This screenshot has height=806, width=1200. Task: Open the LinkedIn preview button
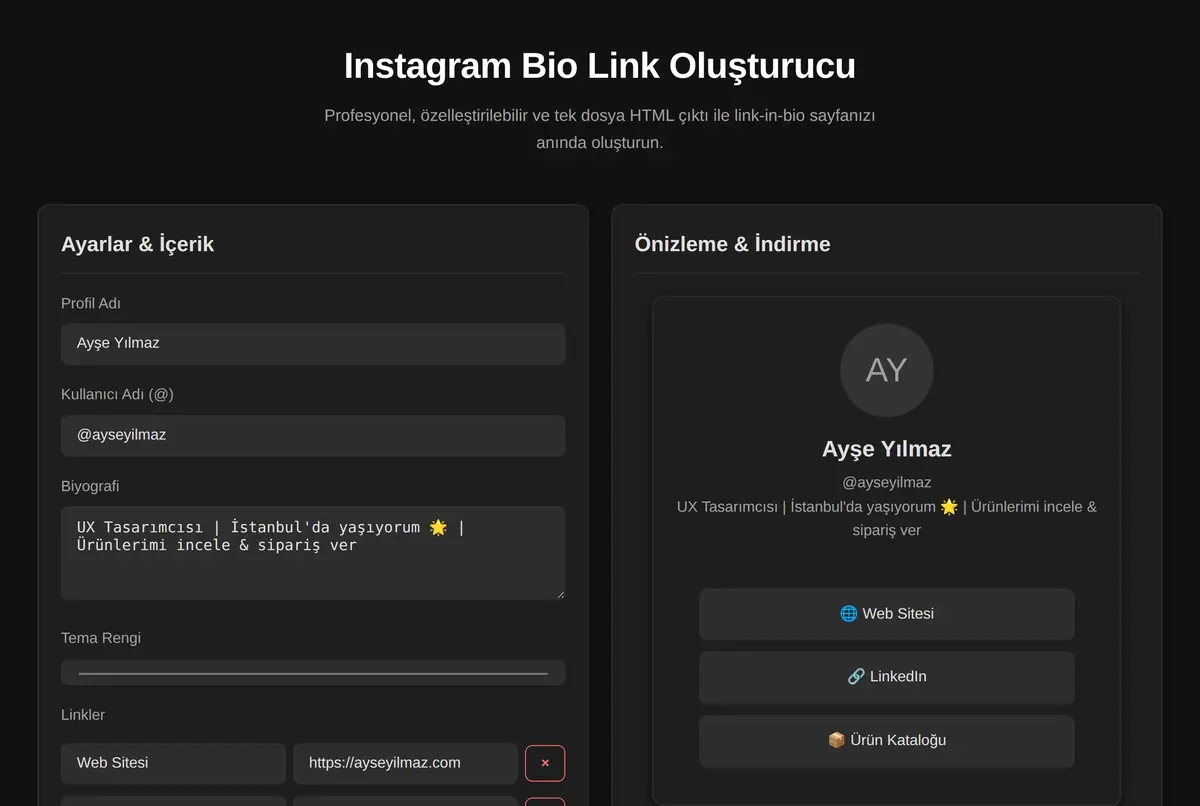[x=887, y=677]
